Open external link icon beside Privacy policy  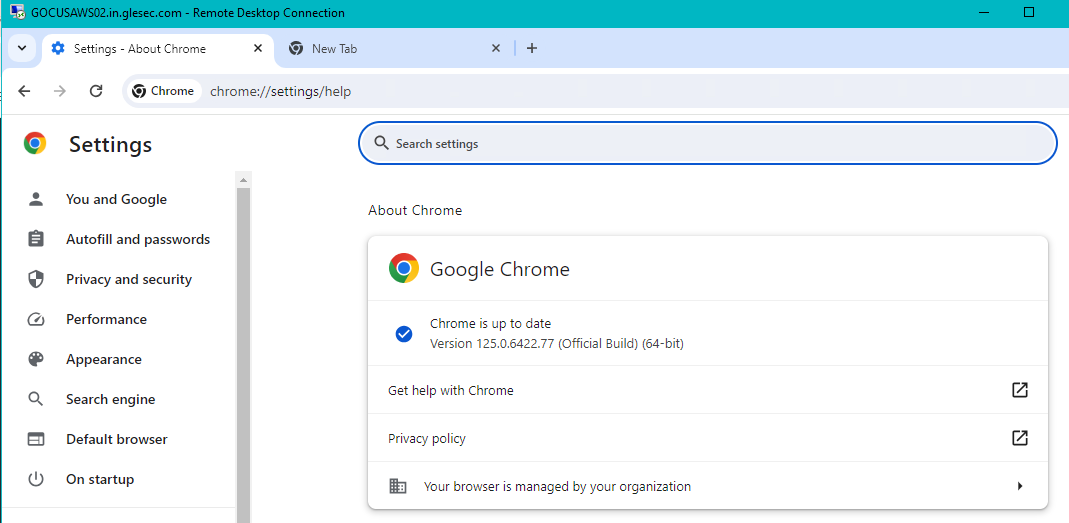[x=1019, y=438]
